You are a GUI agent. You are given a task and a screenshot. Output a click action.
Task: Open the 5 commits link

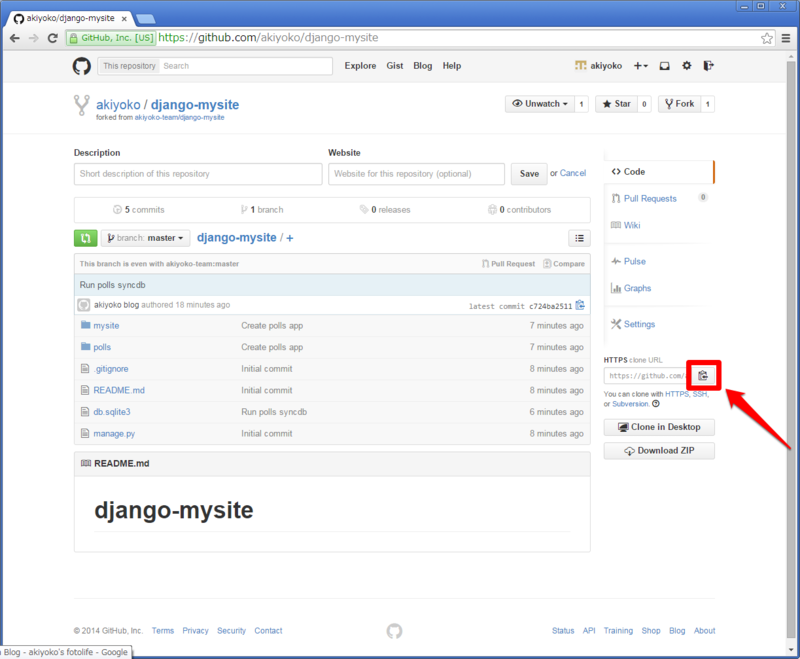click(x=139, y=210)
